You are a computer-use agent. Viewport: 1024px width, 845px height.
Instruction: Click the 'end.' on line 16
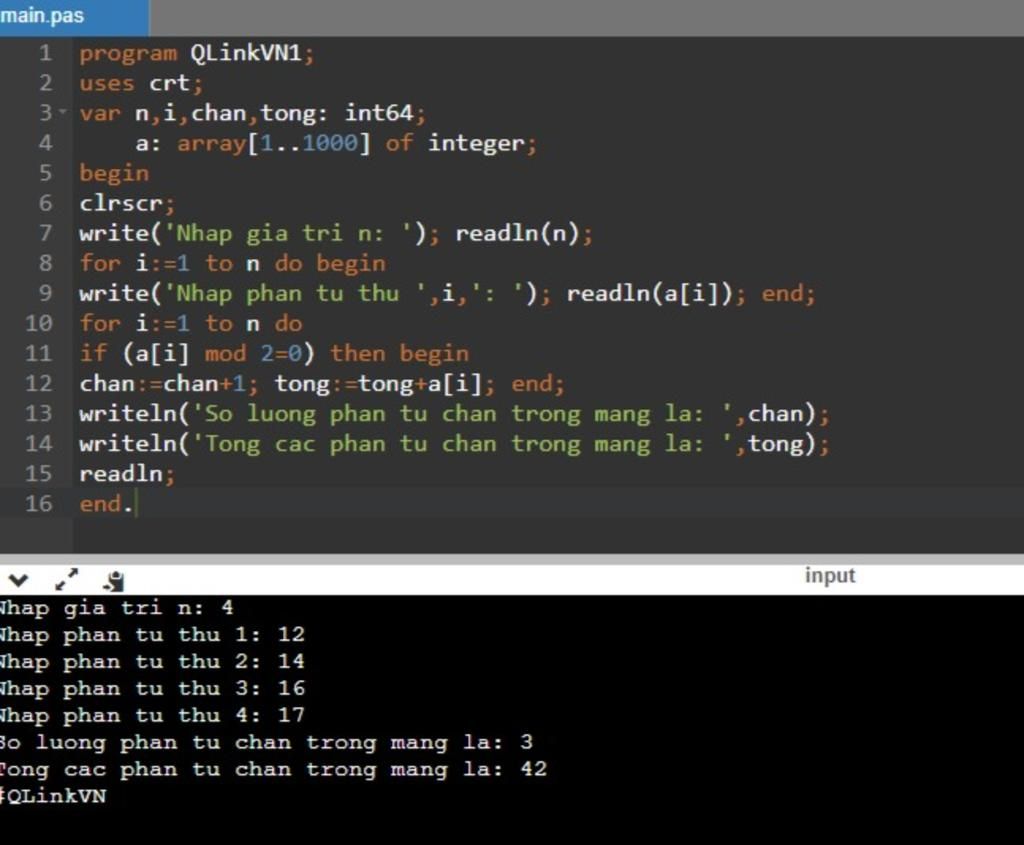click(x=106, y=503)
